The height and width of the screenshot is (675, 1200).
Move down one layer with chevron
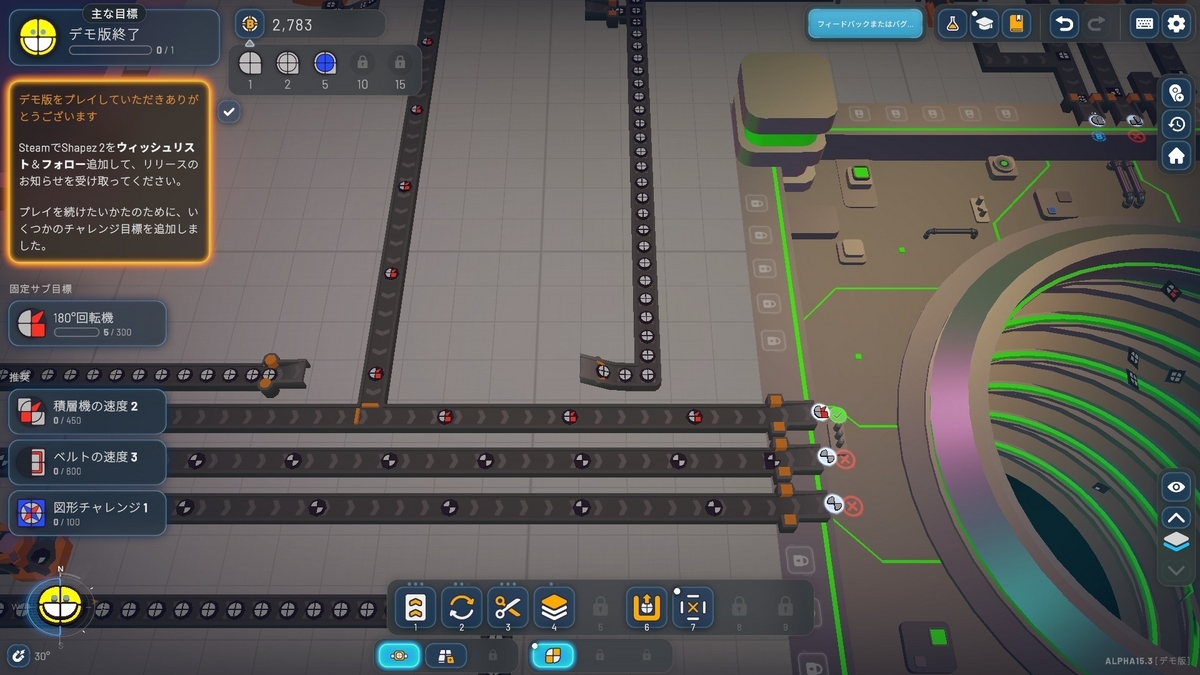click(1177, 570)
